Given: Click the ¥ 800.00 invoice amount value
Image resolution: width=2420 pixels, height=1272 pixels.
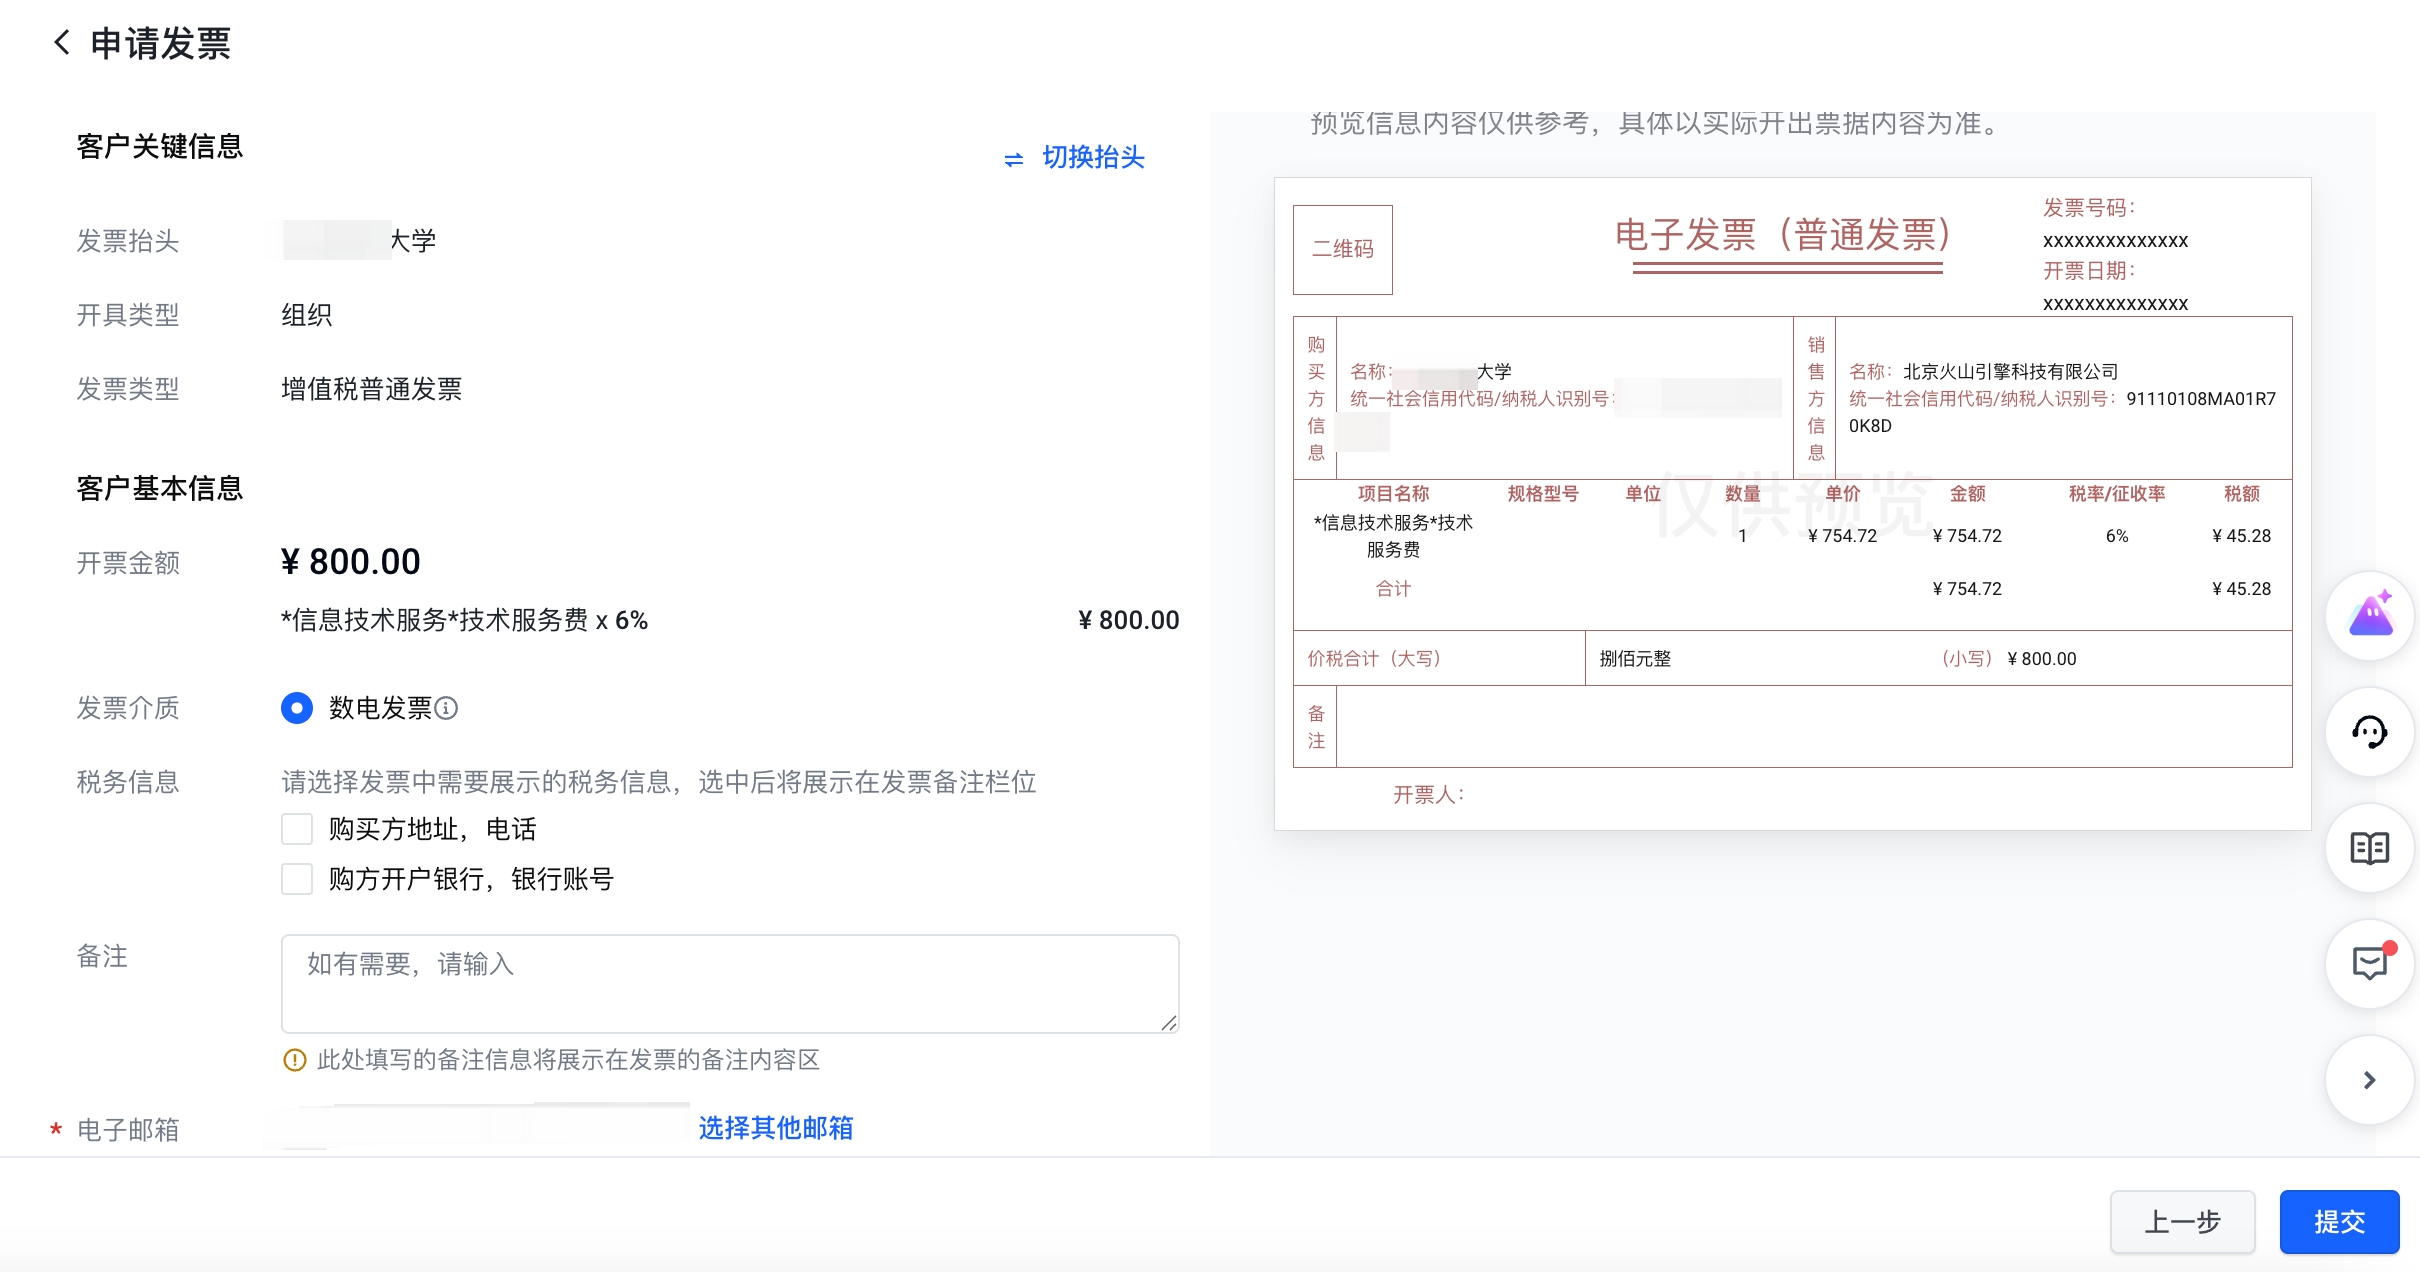Looking at the screenshot, I should [x=351, y=562].
